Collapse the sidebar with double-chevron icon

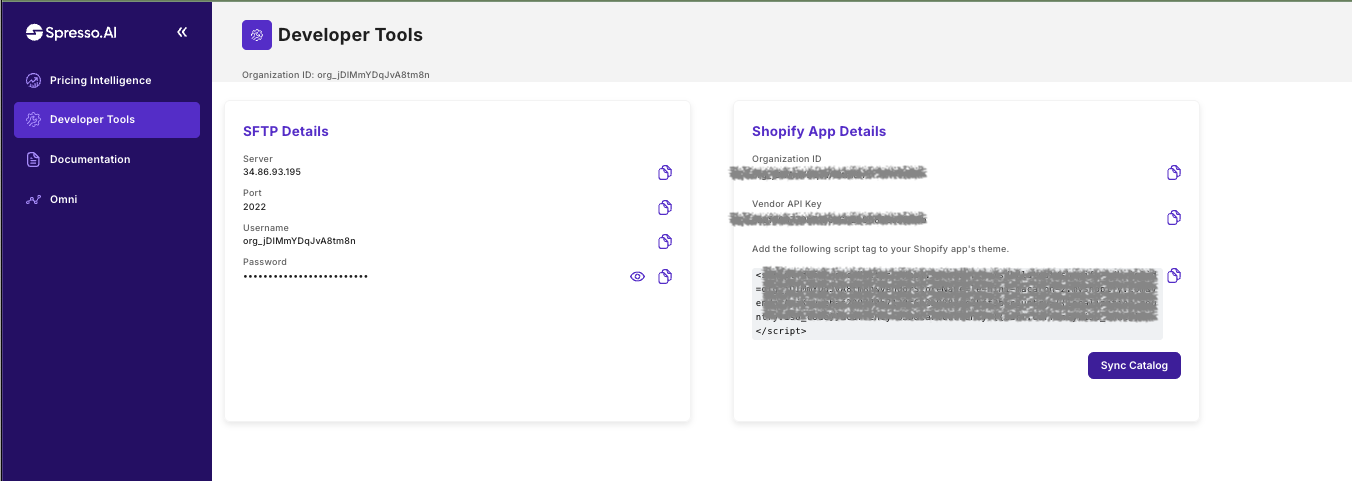pyautogui.click(x=182, y=32)
